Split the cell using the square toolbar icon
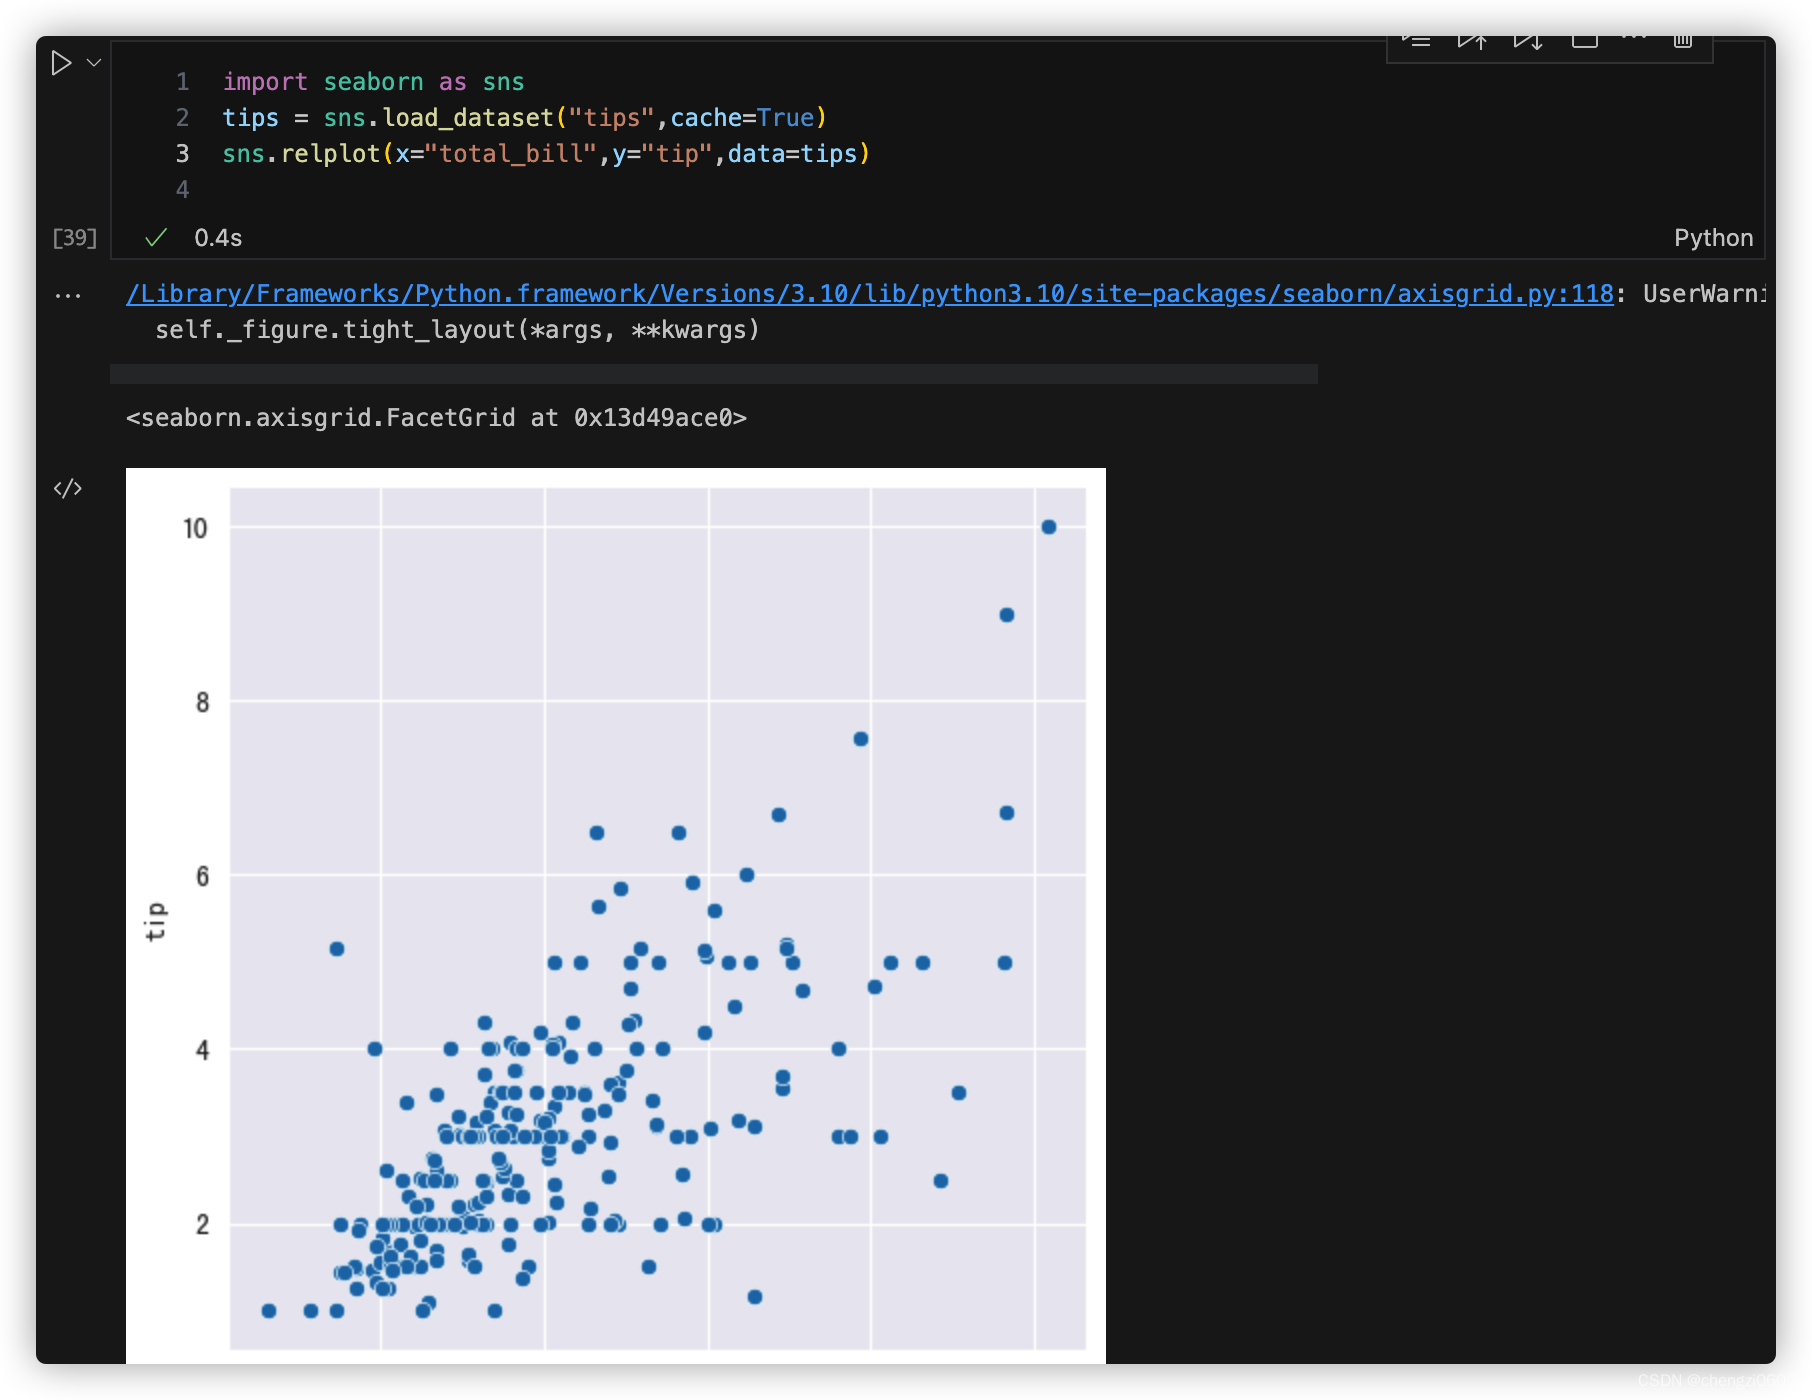Image resolution: width=1812 pixels, height=1400 pixels. tap(1585, 40)
